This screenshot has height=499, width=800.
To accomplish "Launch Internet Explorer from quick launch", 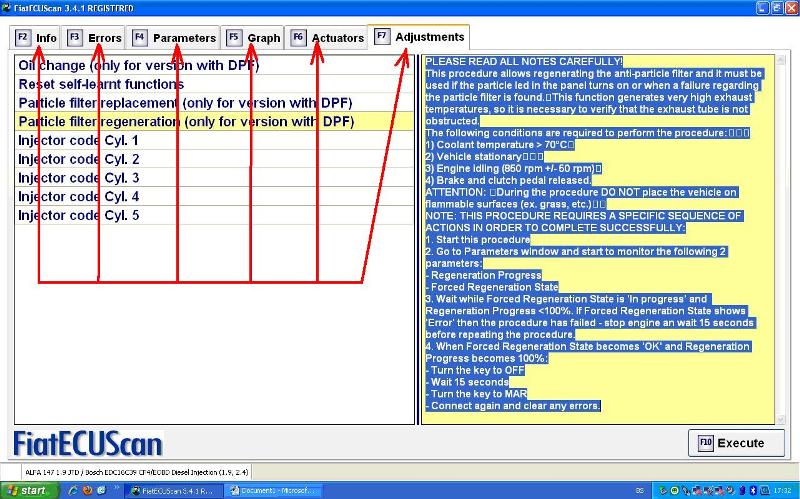I will point(72,490).
